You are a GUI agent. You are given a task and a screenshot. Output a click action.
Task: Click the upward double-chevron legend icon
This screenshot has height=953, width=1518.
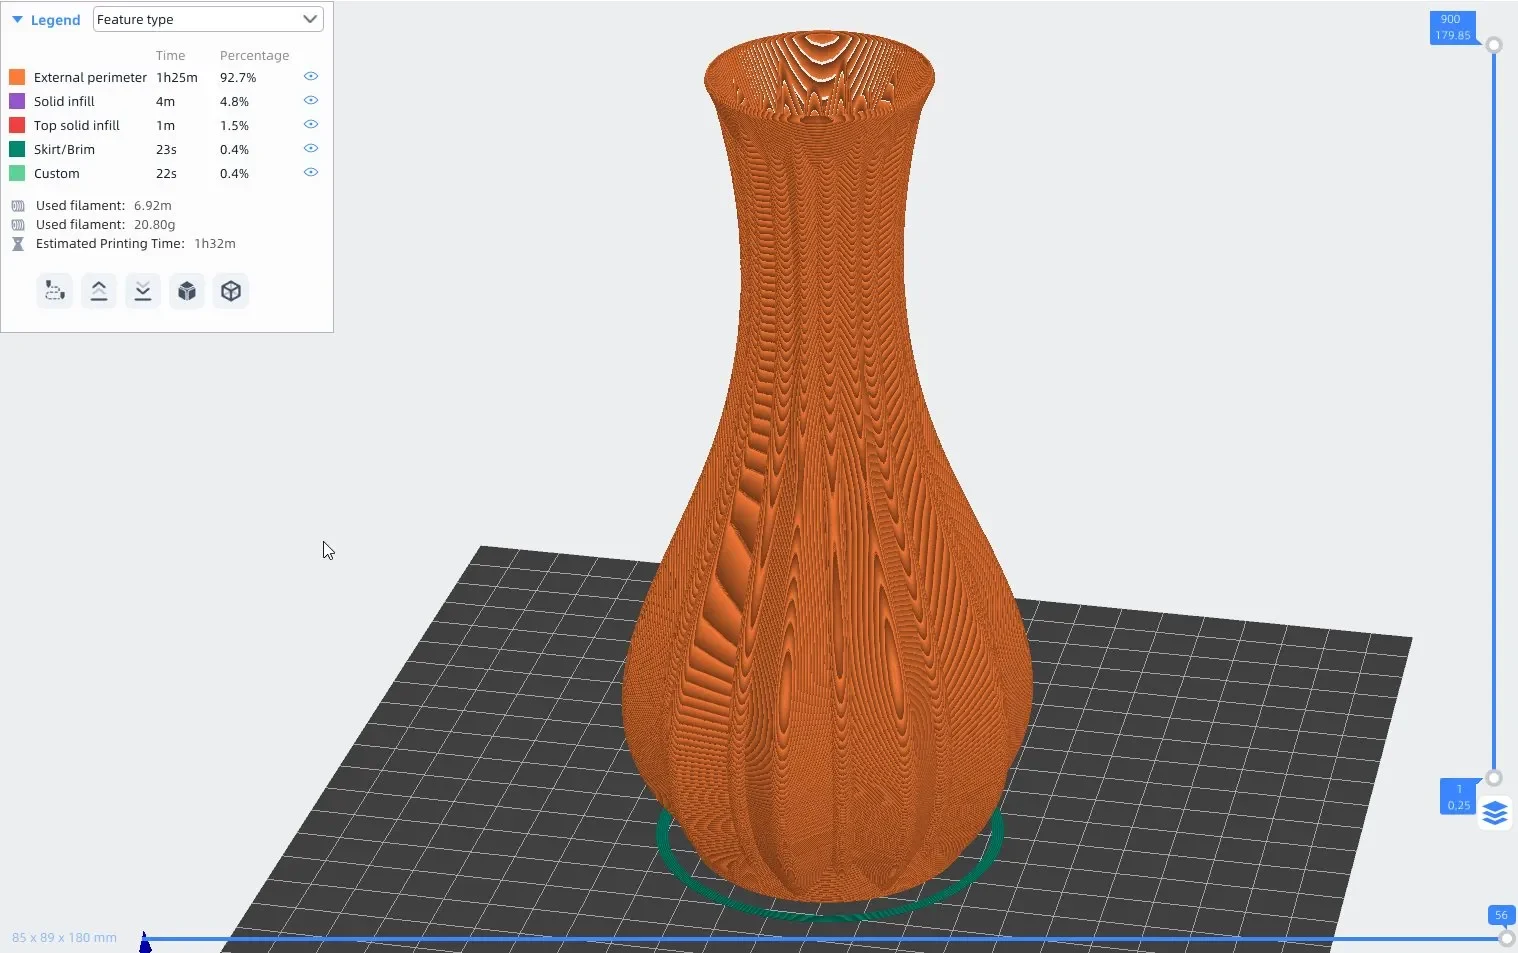pyautogui.click(x=99, y=291)
